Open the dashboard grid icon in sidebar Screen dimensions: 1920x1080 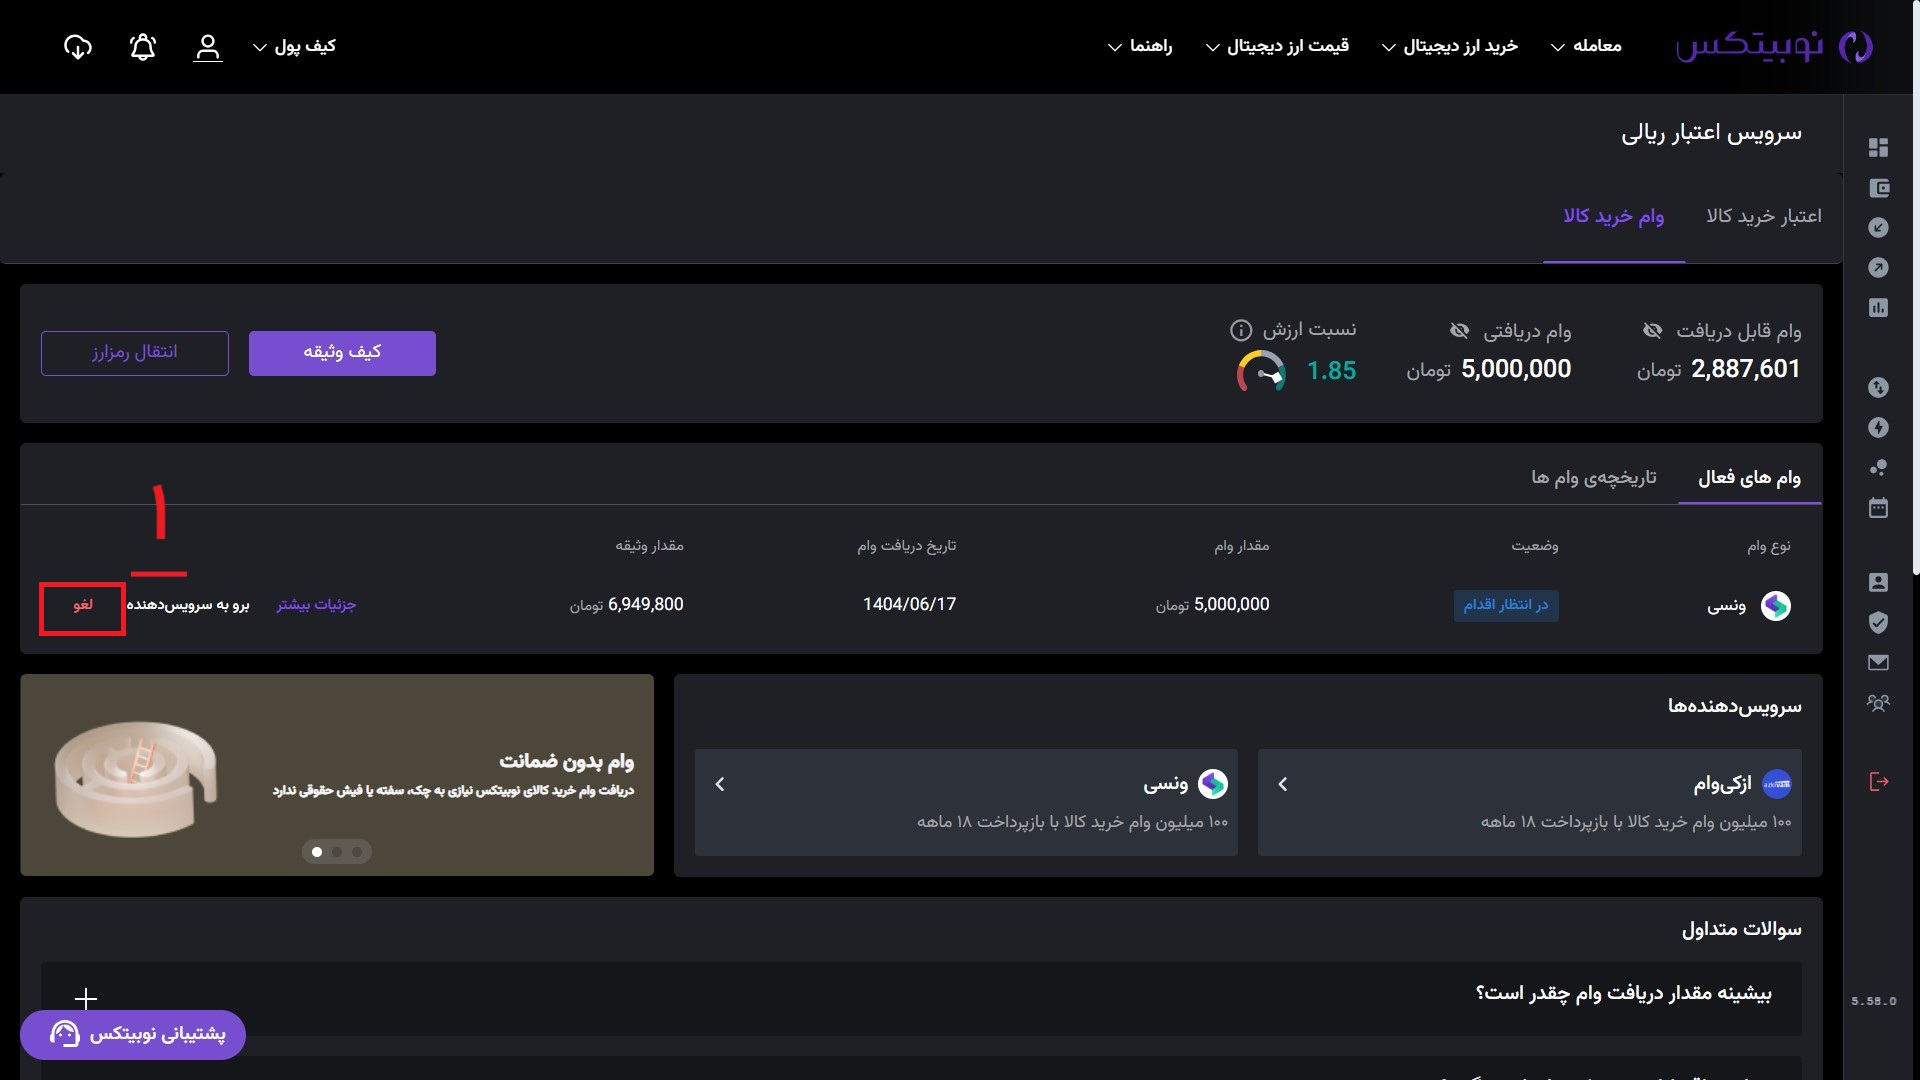pos(1878,148)
